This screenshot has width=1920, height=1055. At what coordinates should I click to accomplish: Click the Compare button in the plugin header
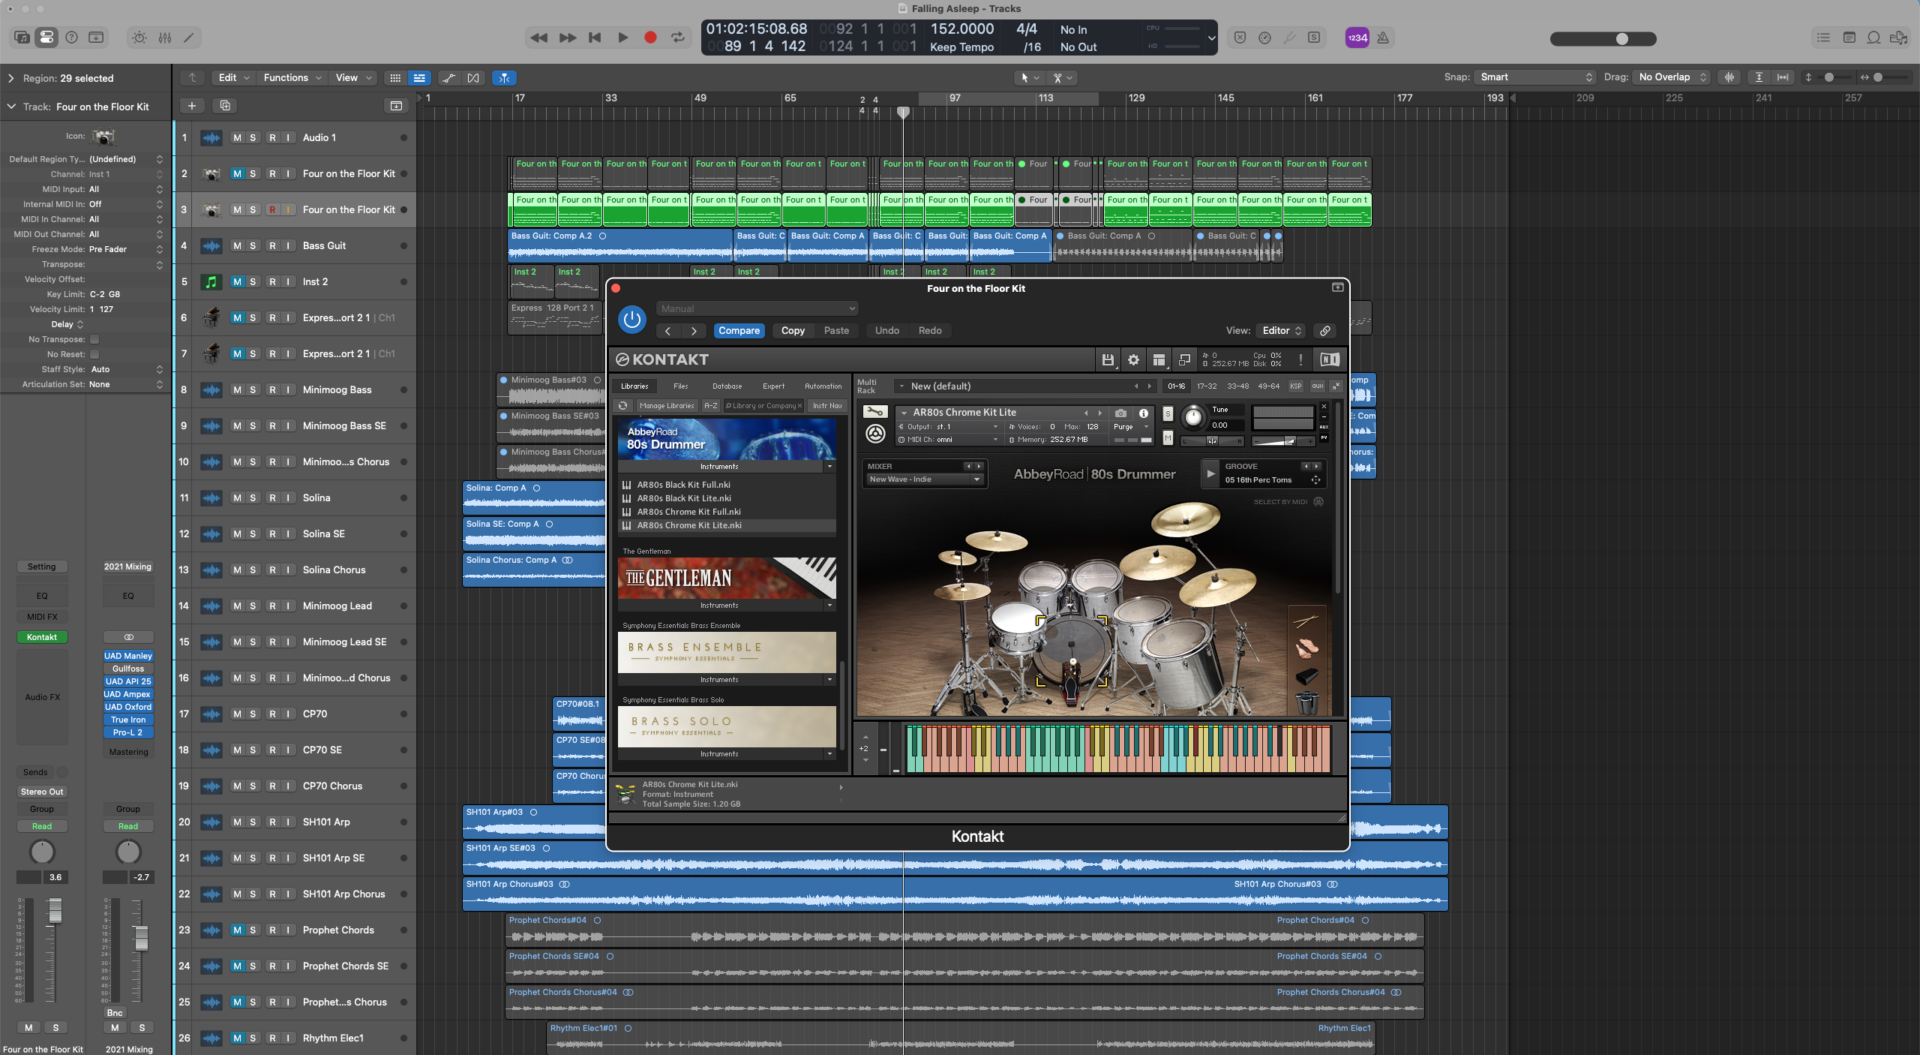pyautogui.click(x=739, y=330)
